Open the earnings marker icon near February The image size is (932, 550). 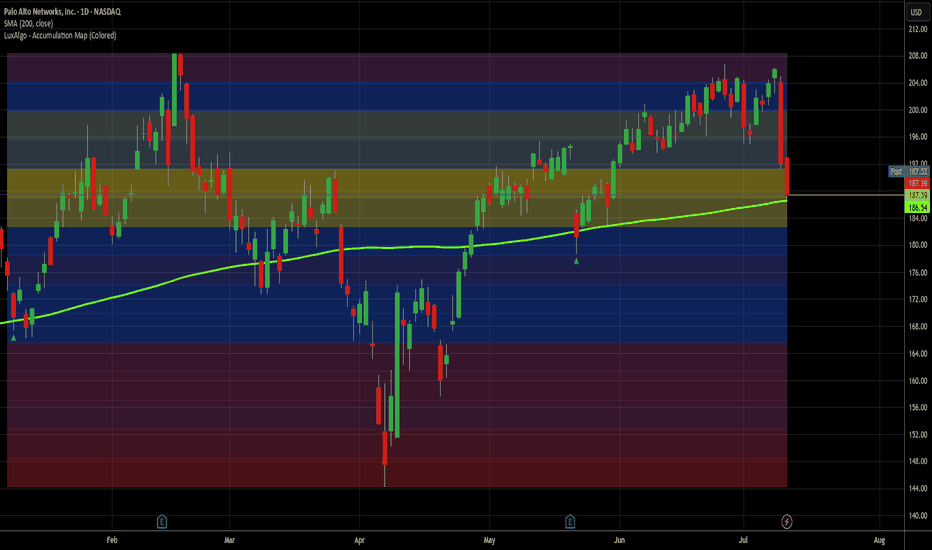pyautogui.click(x=162, y=522)
